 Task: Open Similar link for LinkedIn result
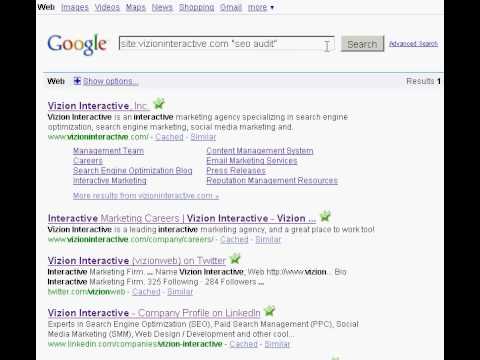click(277, 344)
